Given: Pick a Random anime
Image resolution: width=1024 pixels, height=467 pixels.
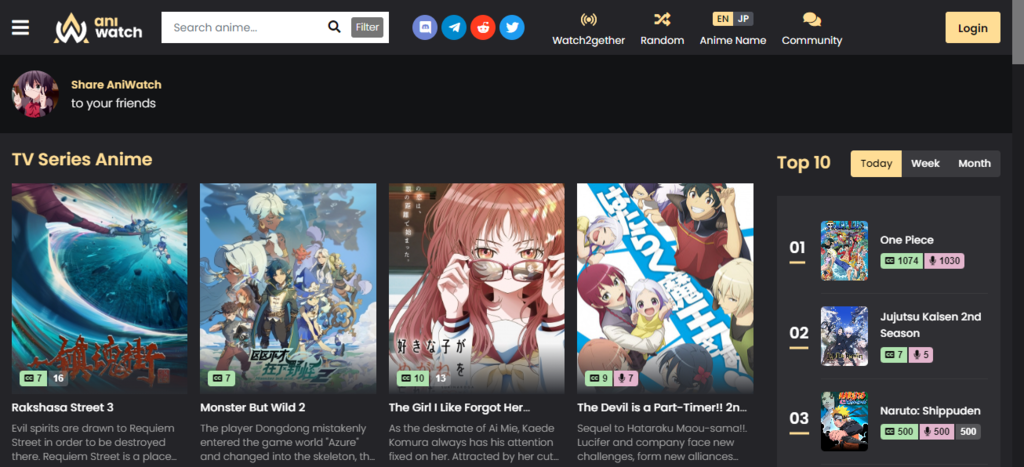Looking at the screenshot, I should [662, 29].
